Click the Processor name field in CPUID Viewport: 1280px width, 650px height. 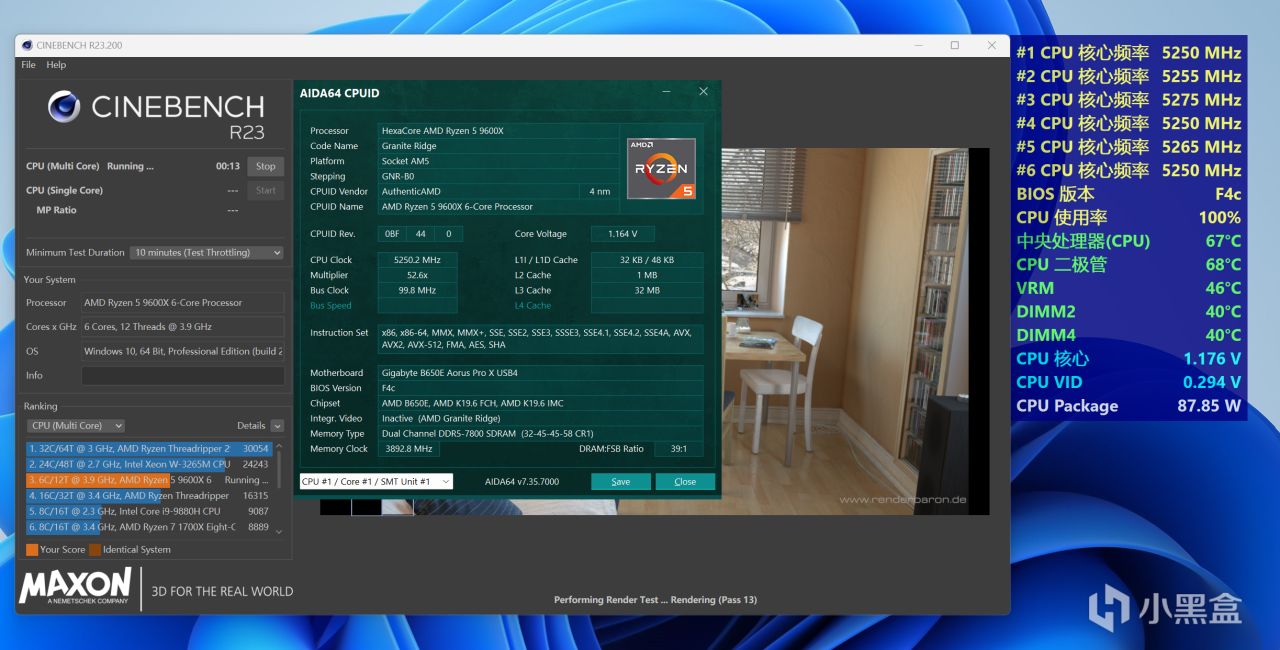point(498,131)
